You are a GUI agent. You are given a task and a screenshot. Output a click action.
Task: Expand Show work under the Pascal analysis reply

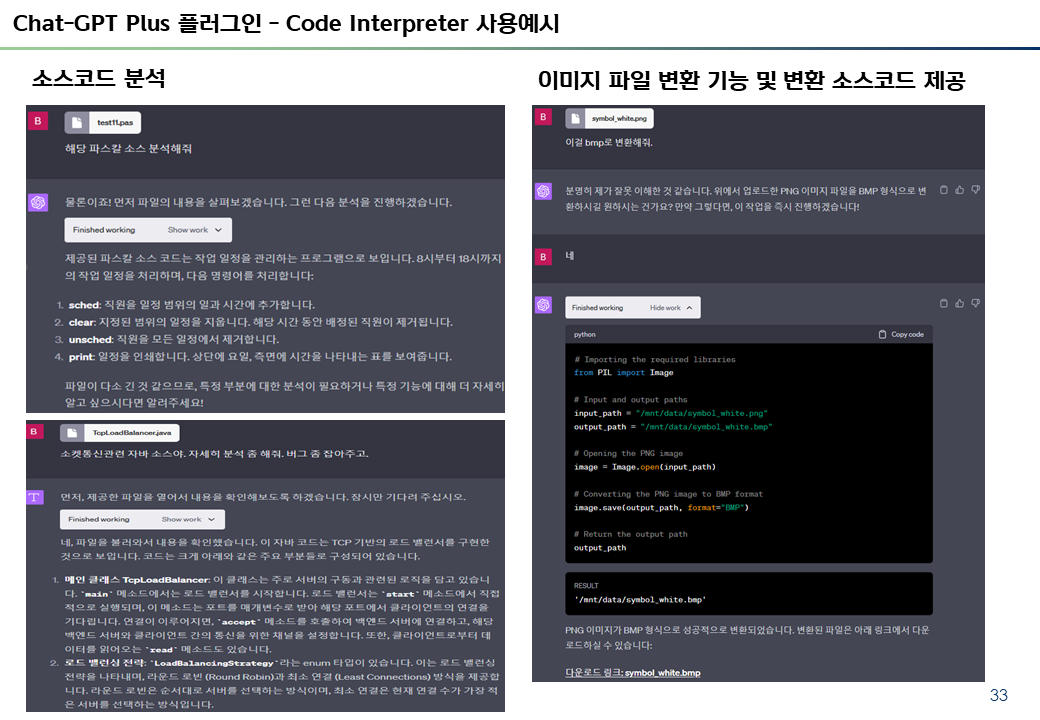coord(194,230)
